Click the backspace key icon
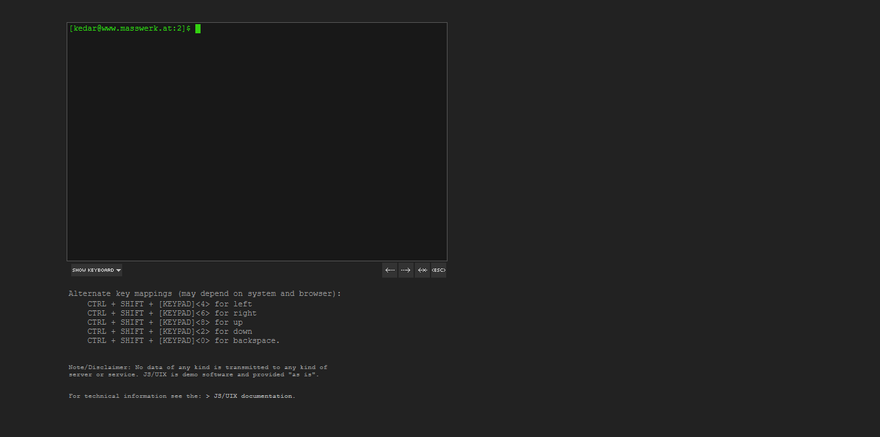880x437 pixels. [x=422, y=270]
